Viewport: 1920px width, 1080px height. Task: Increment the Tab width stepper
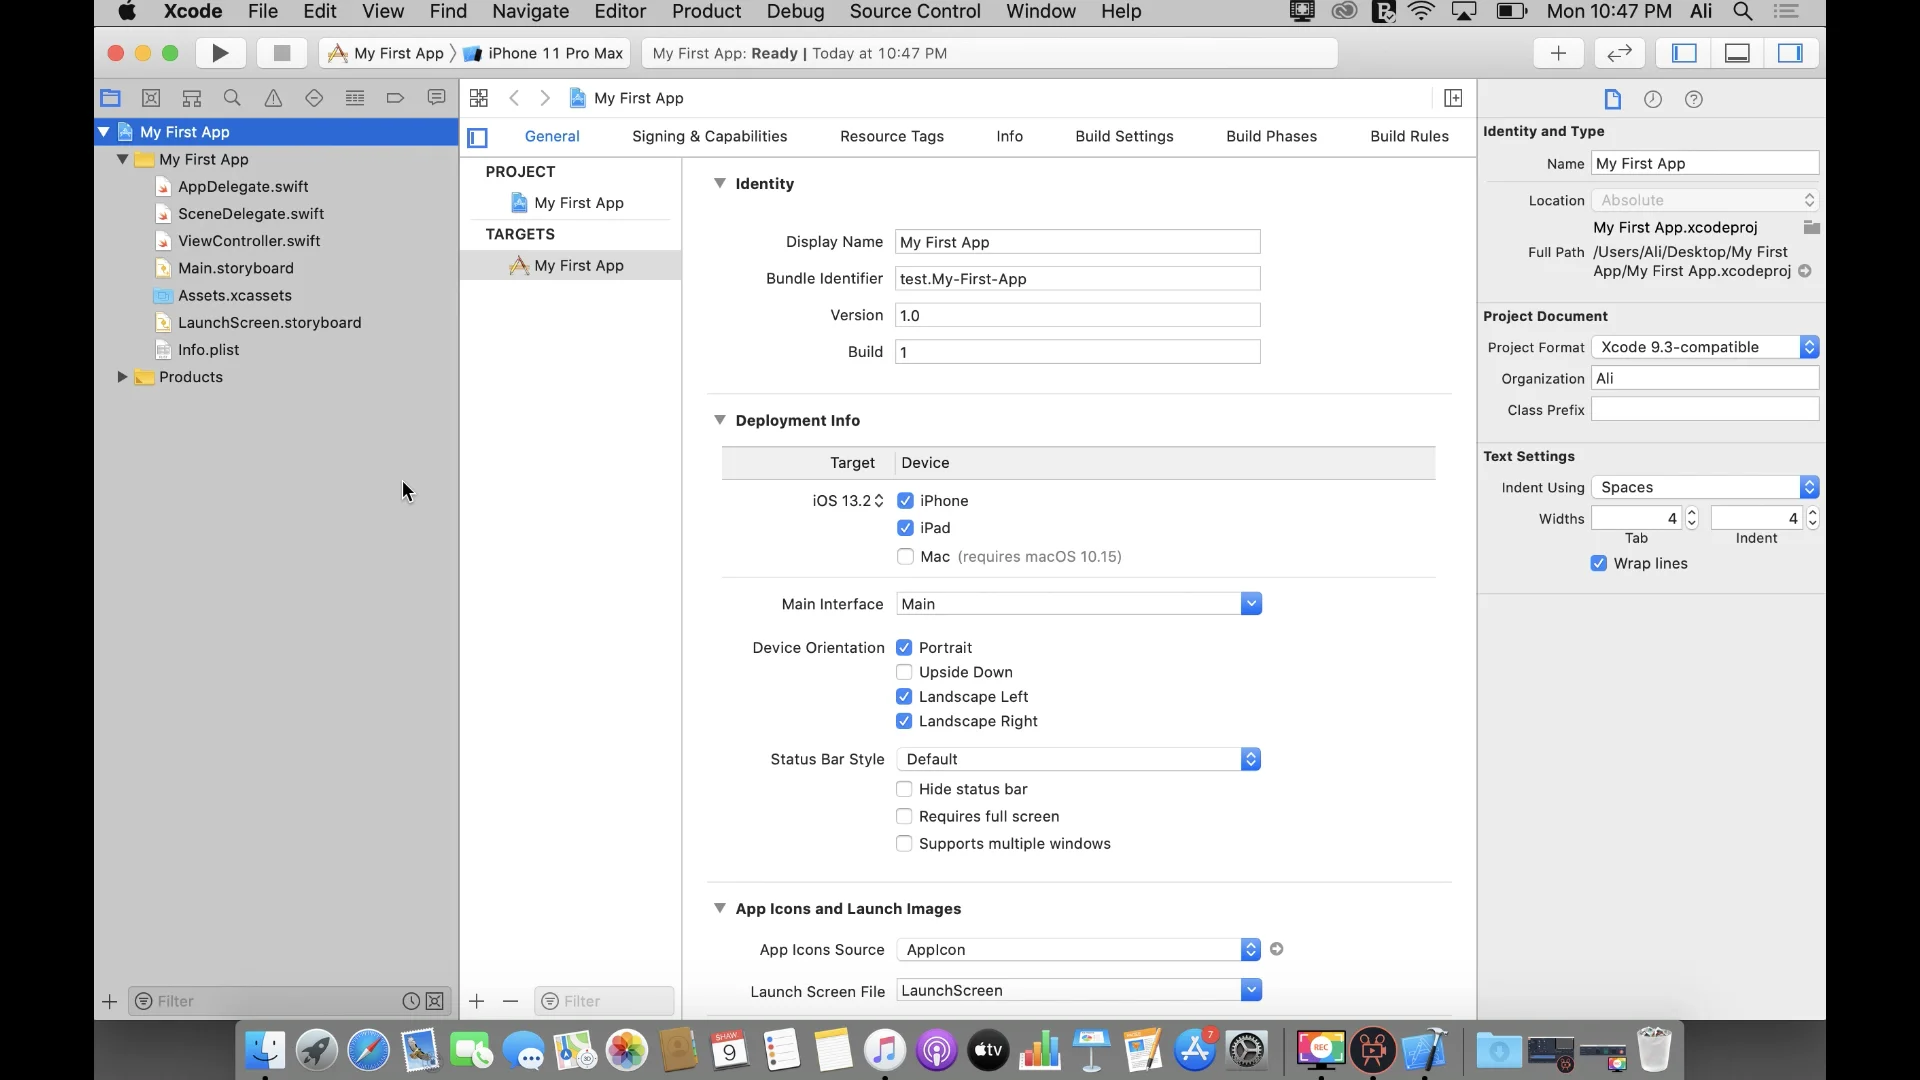pyautogui.click(x=1692, y=513)
